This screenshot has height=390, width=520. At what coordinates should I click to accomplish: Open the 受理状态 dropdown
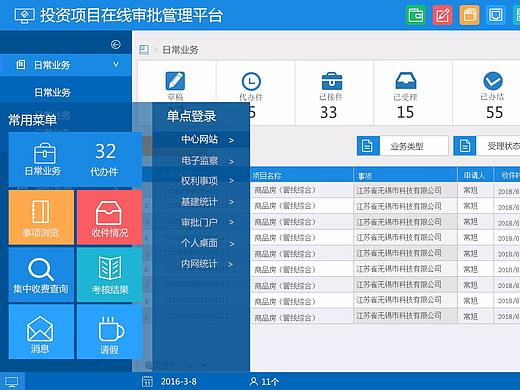[487, 146]
